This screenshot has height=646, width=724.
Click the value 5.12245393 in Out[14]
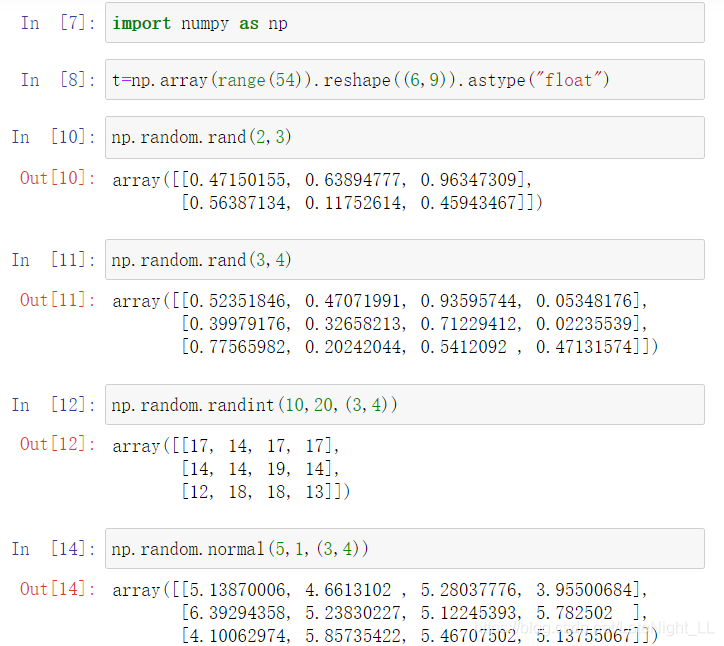(x=468, y=613)
